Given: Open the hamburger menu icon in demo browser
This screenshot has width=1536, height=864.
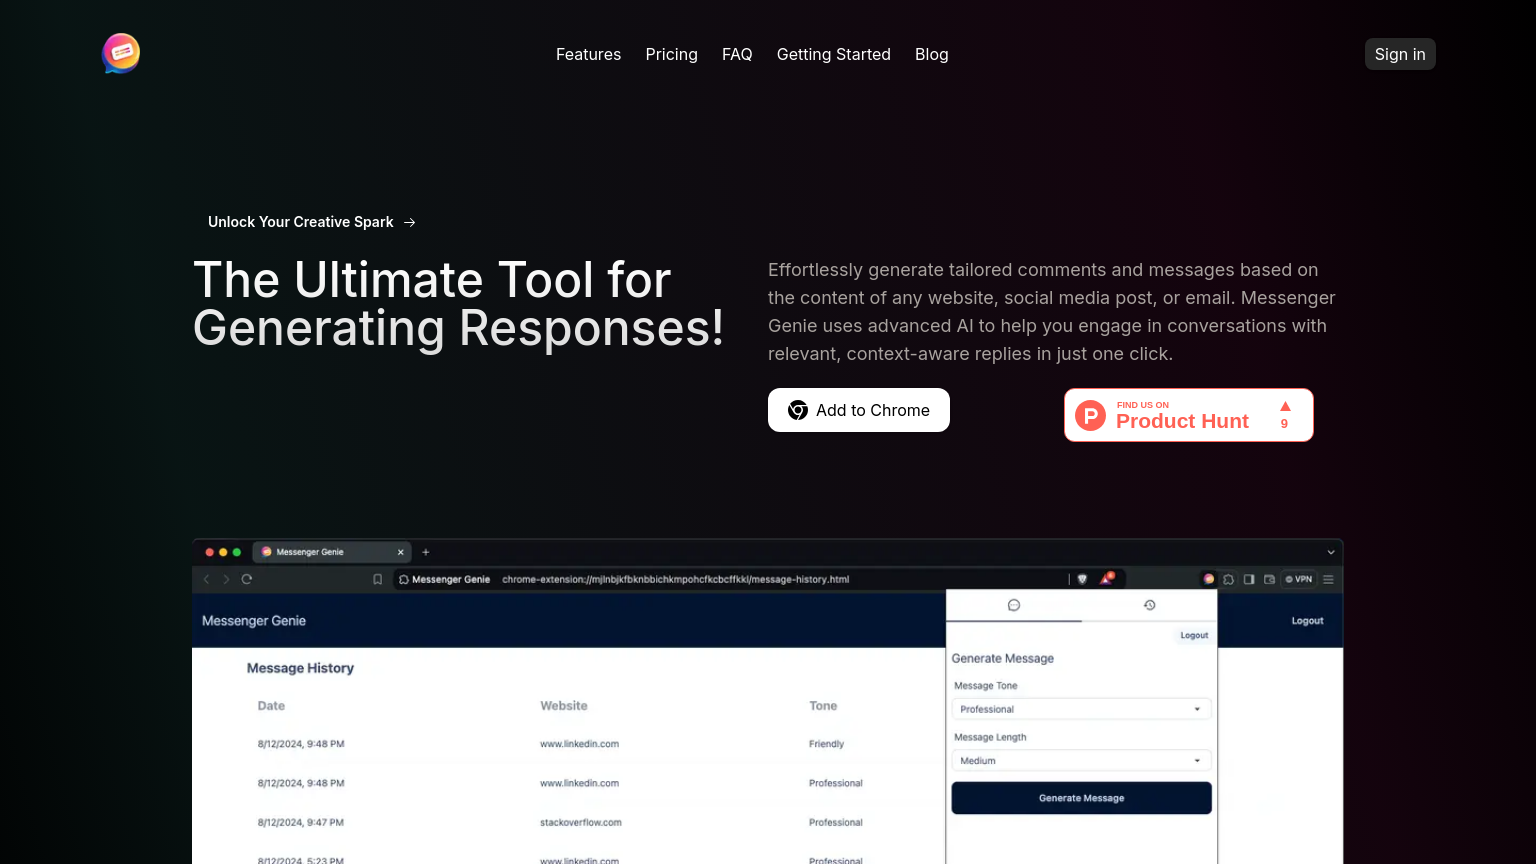Looking at the screenshot, I should point(1328,579).
